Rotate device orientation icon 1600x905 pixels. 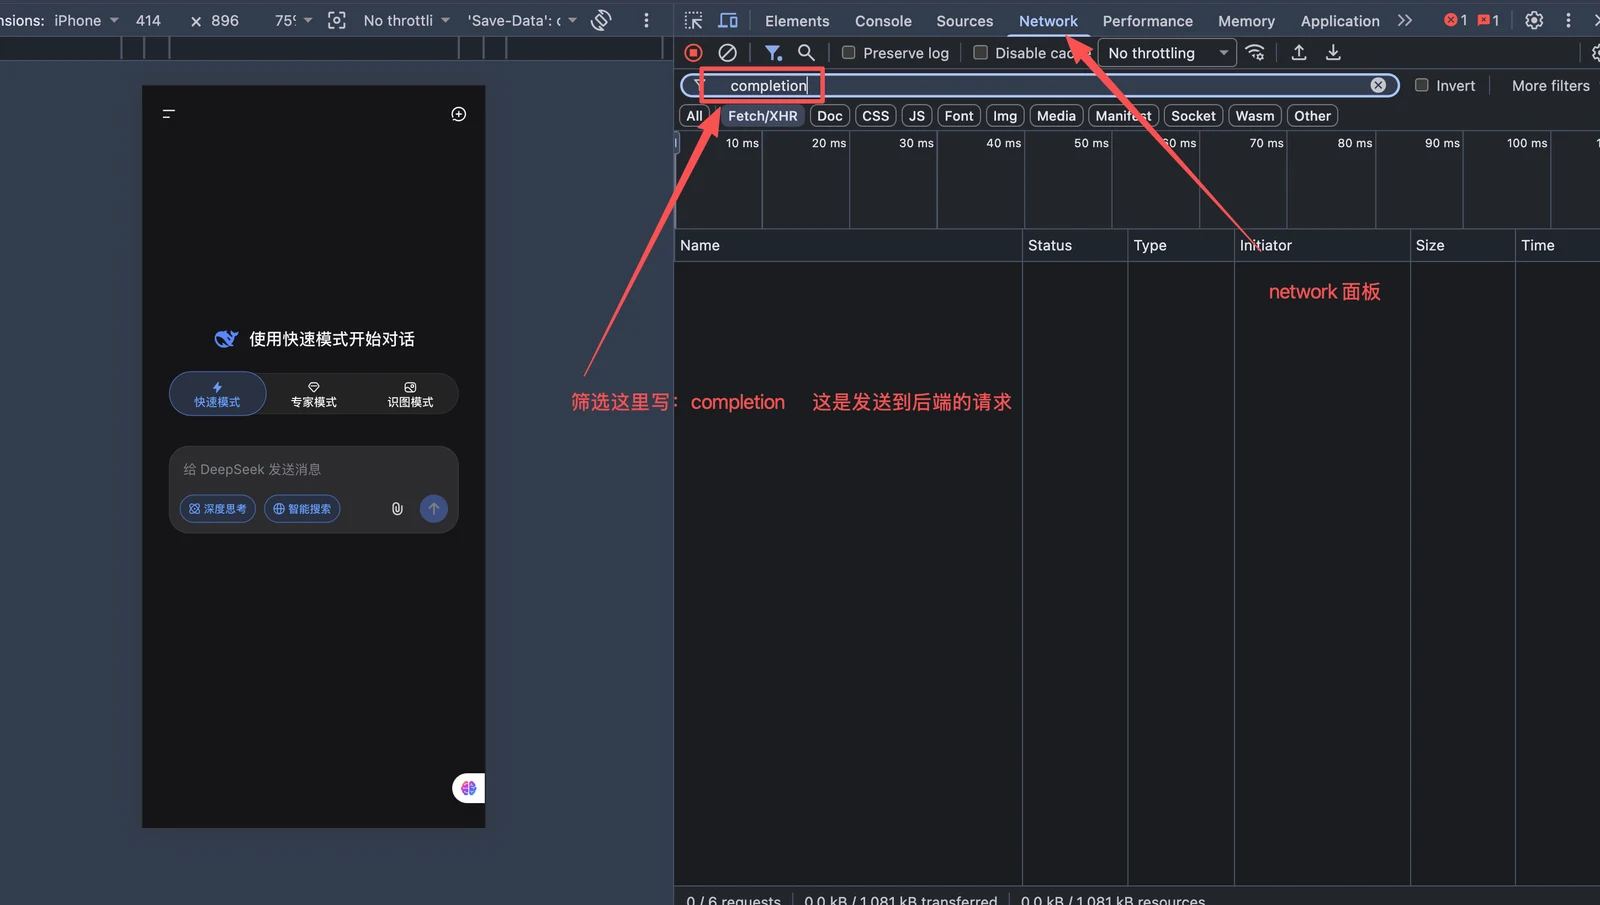pos(601,20)
